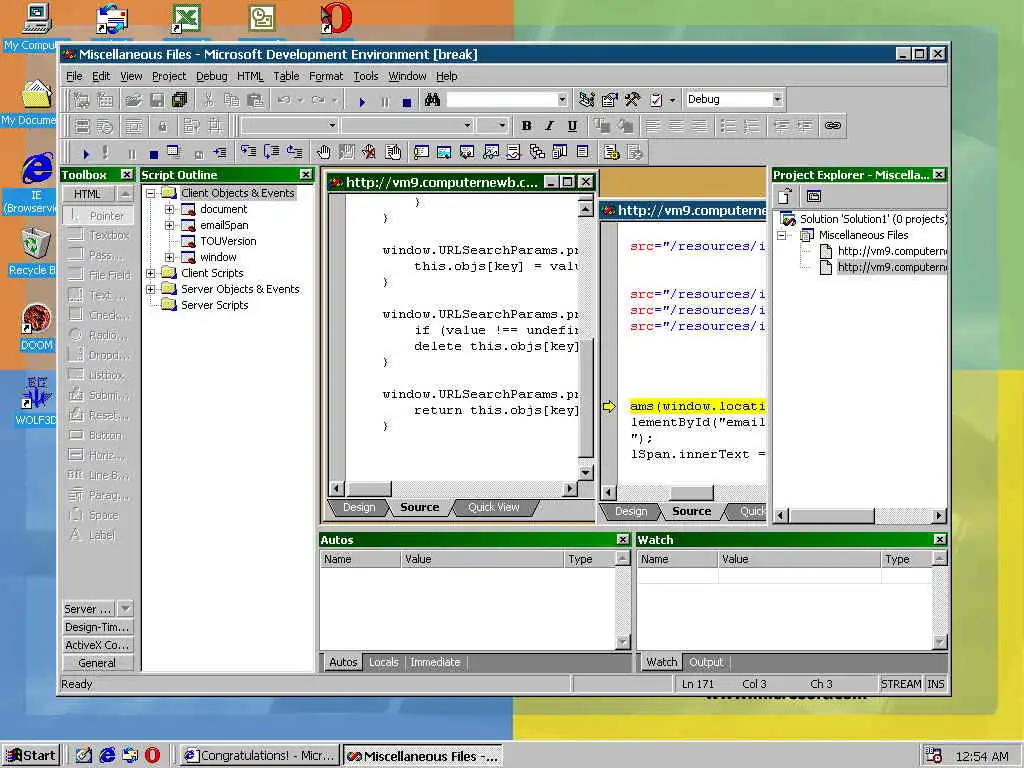Open the ActiveX Controls Toolbox tab
This screenshot has height=768, width=1024.
tap(97, 645)
